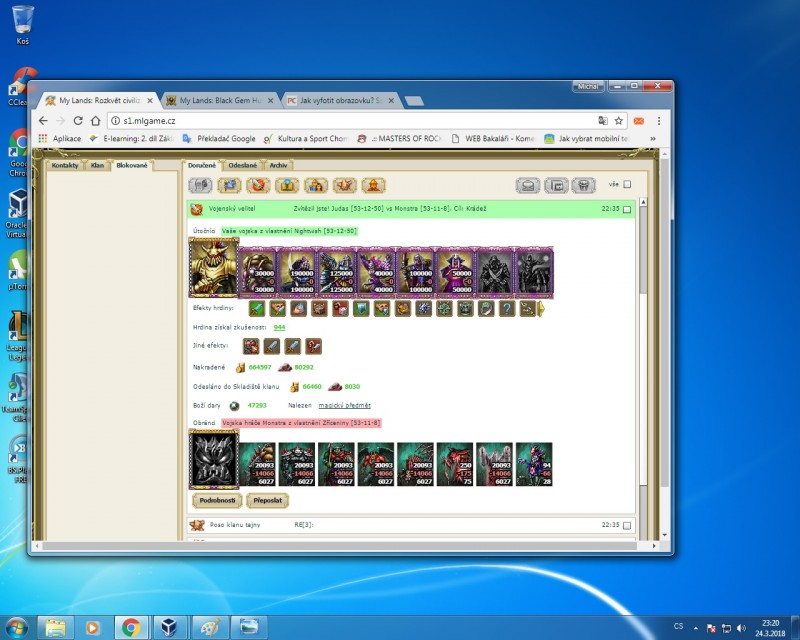Tick the Poso klanu tajný message checkbox

click(x=627, y=524)
